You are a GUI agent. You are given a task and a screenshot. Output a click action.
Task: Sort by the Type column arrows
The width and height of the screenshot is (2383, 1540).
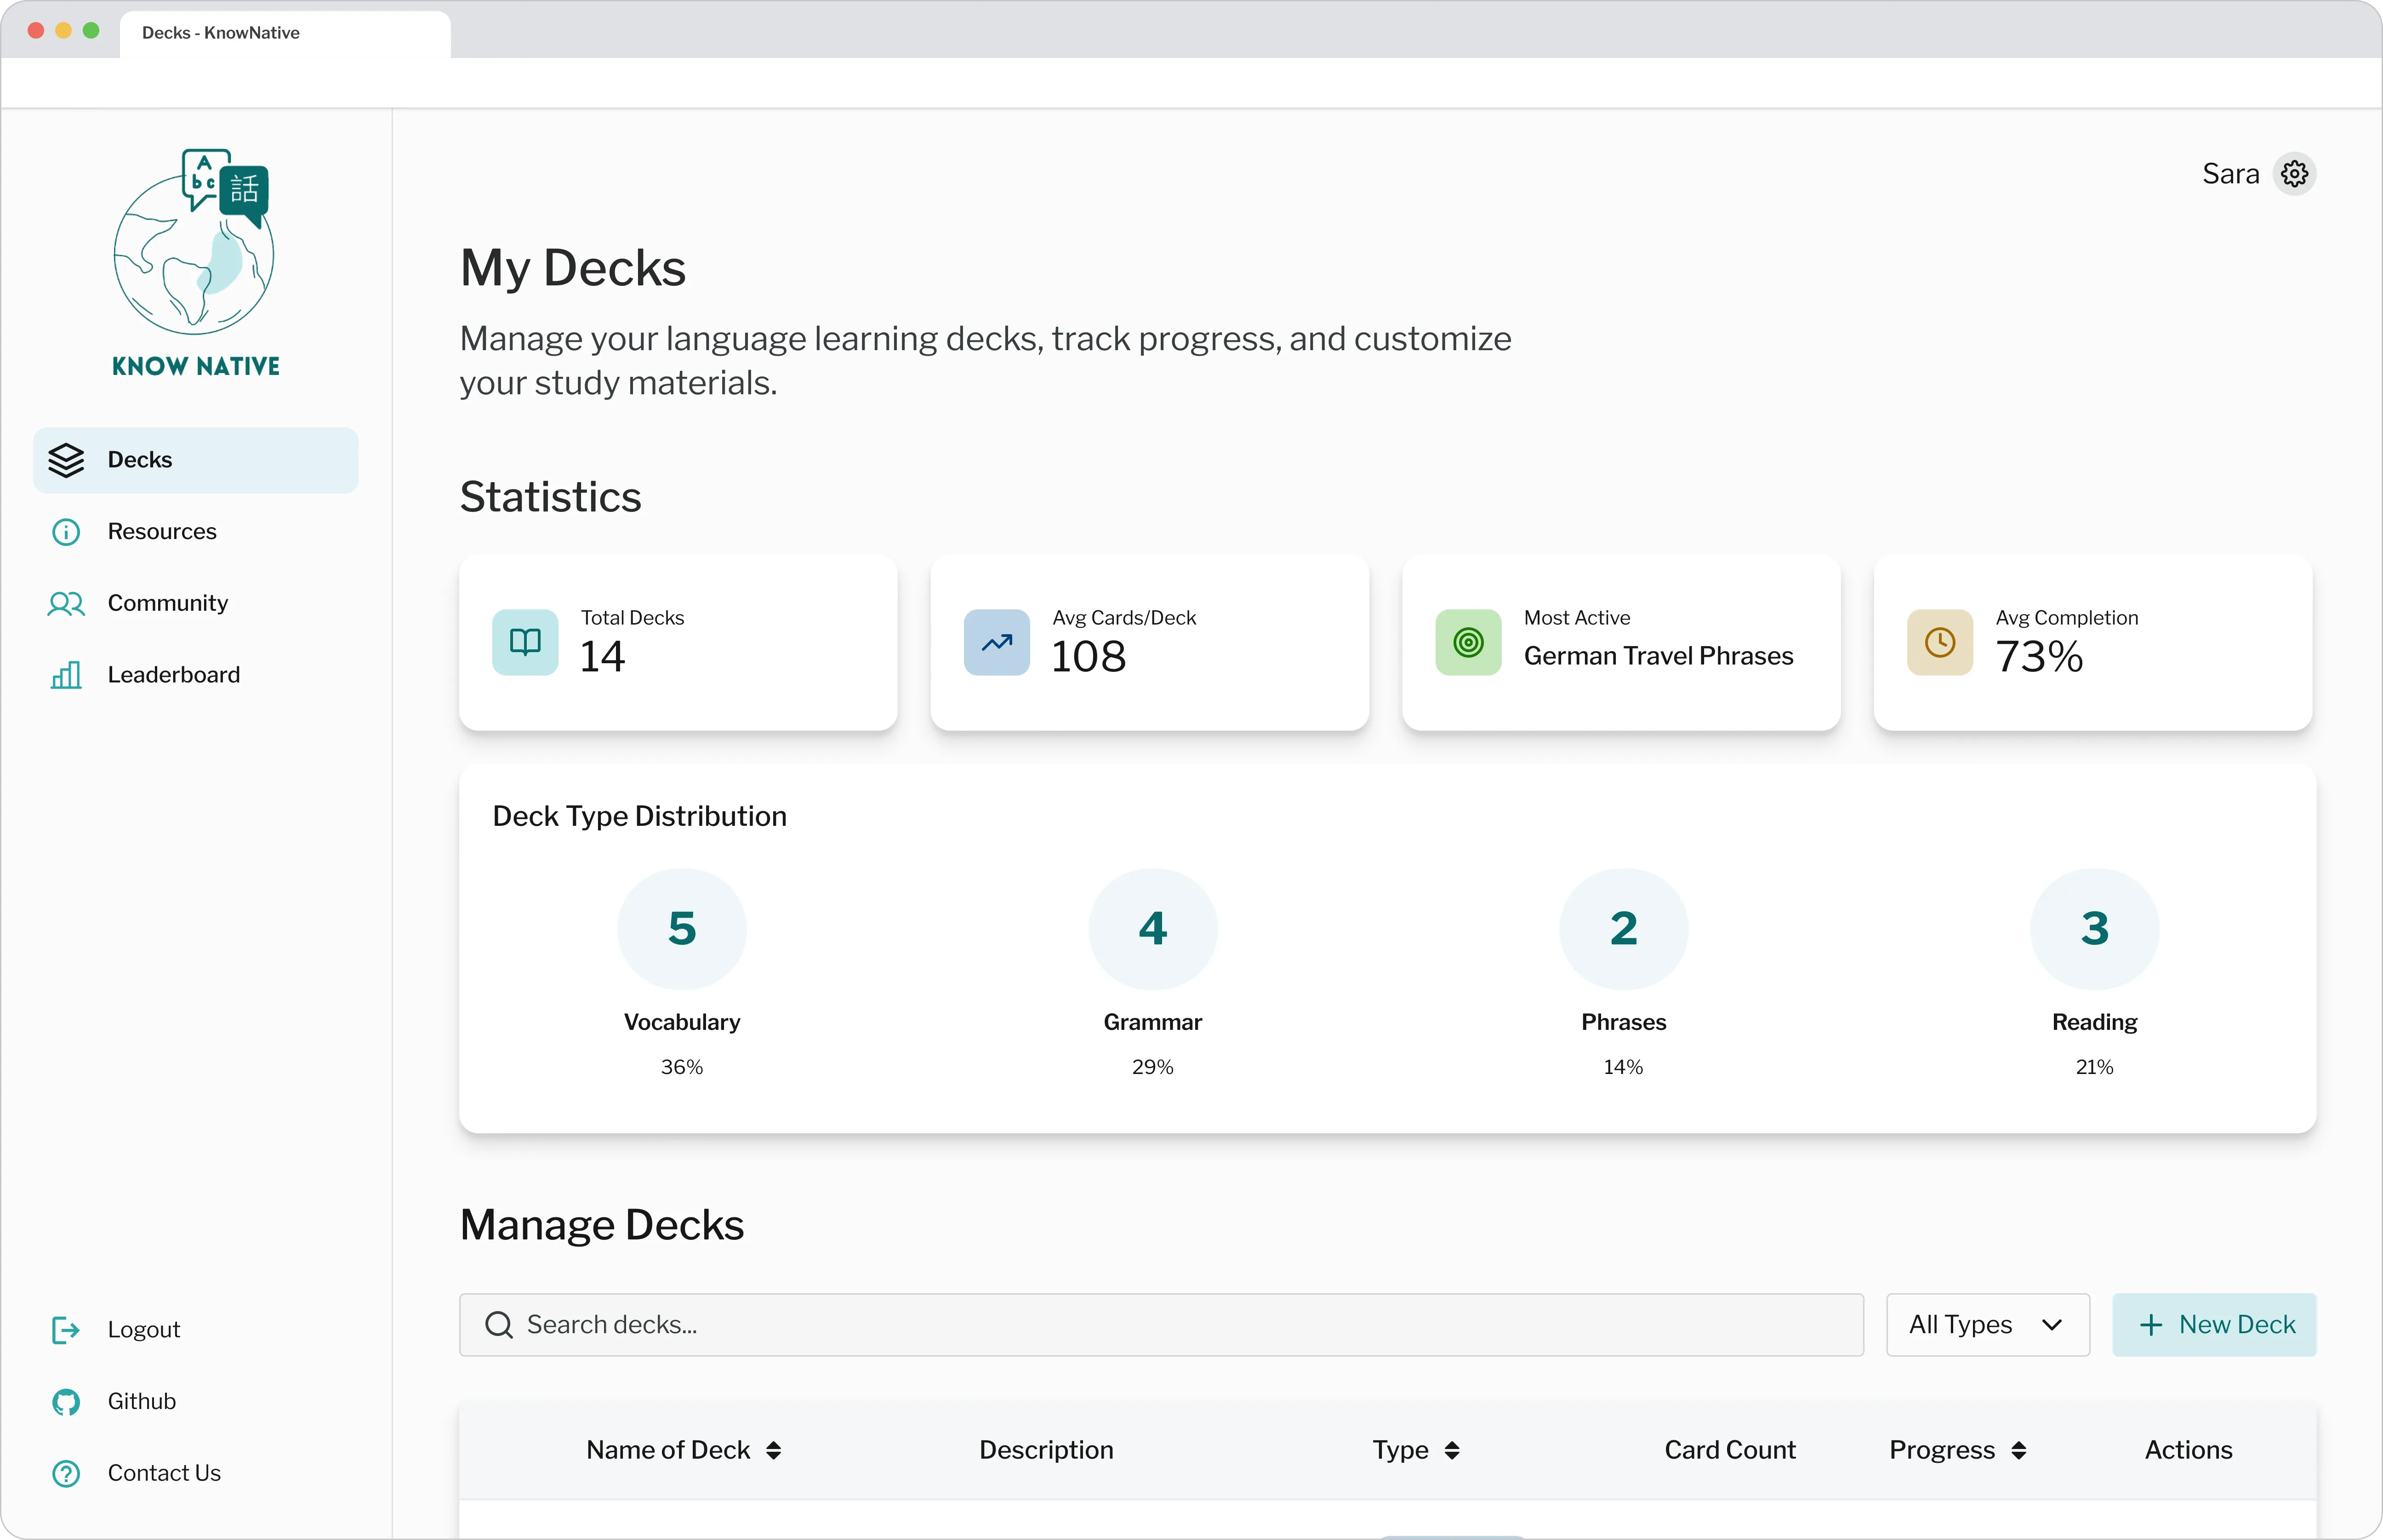click(1452, 1450)
